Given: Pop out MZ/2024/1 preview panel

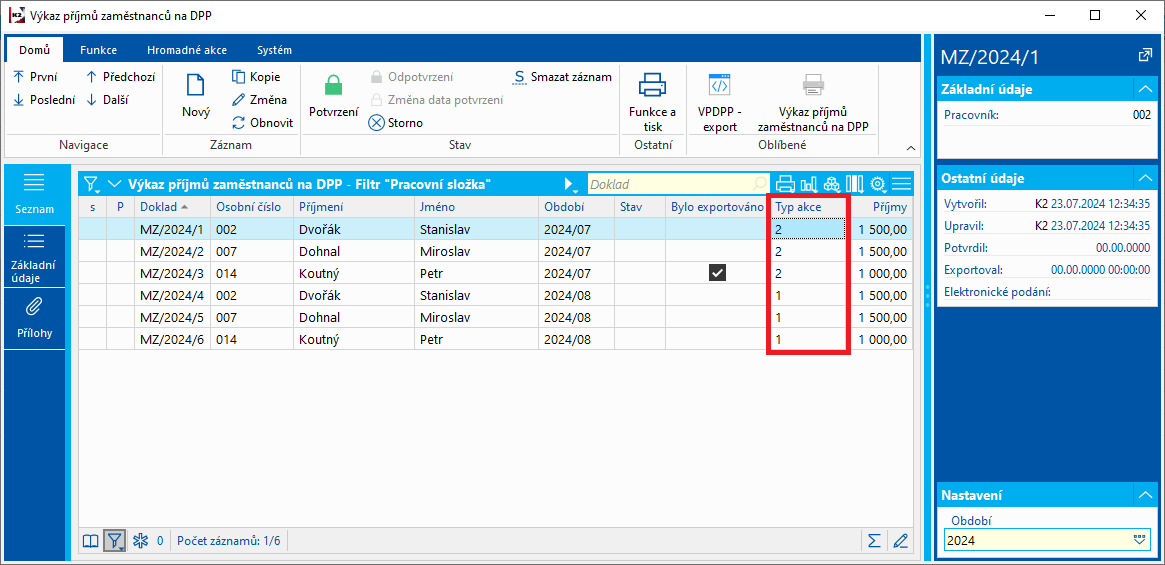Looking at the screenshot, I should pos(1144,56).
